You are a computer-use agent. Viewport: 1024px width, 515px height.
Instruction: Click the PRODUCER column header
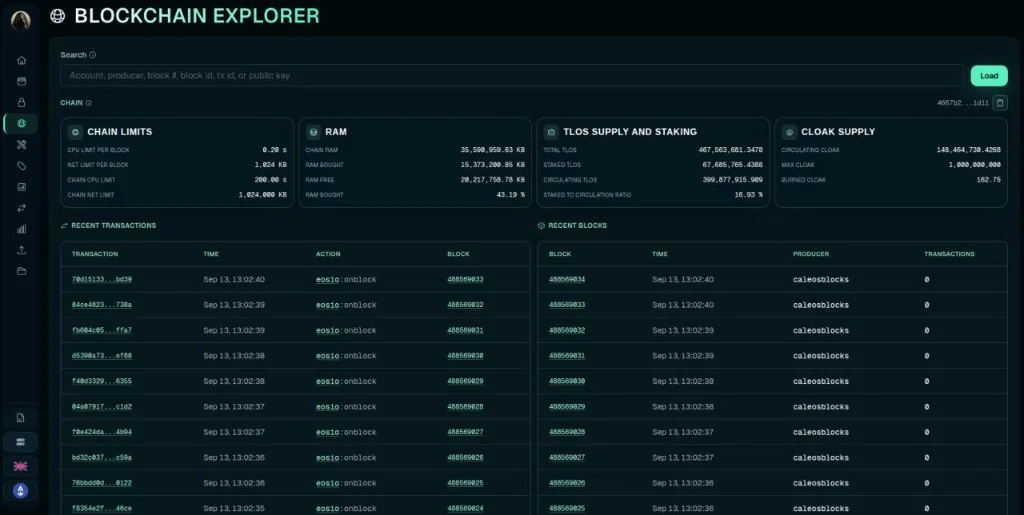[x=810, y=254]
